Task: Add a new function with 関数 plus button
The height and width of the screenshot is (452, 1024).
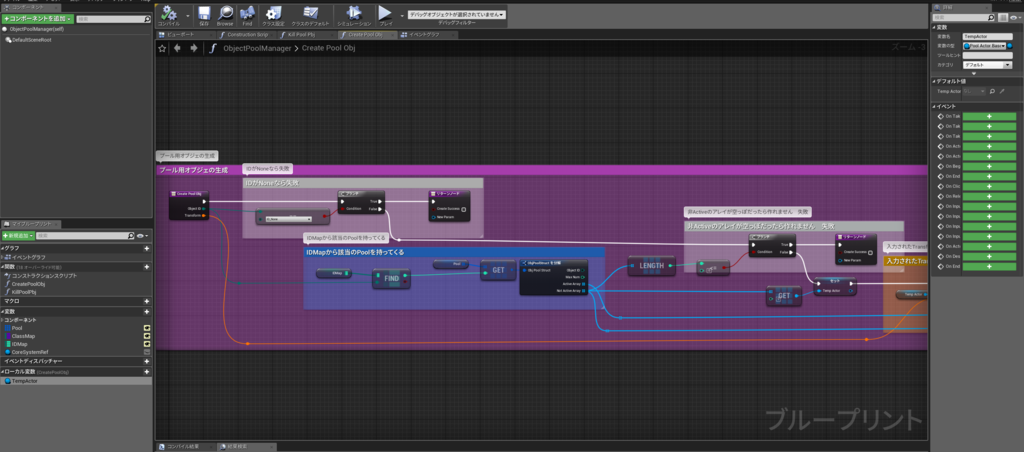Action: pyautogui.click(x=146, y=266)
